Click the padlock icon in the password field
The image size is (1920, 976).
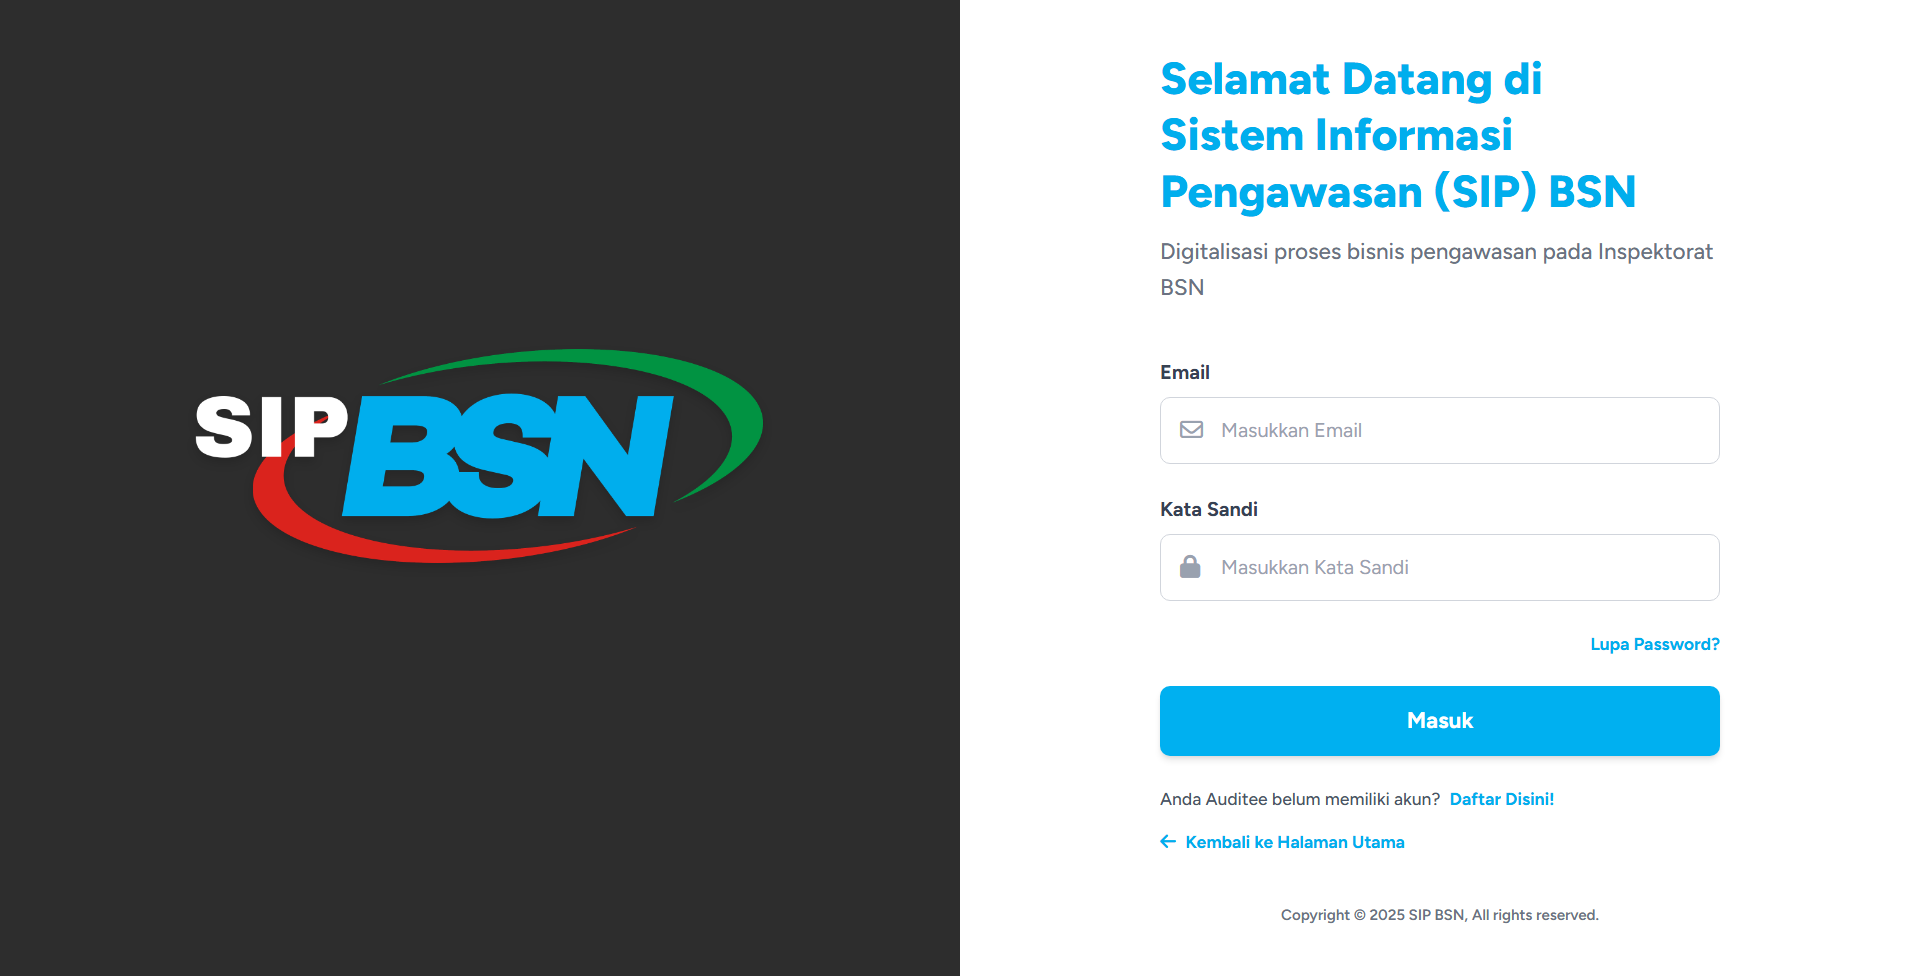click(1191, 567)
